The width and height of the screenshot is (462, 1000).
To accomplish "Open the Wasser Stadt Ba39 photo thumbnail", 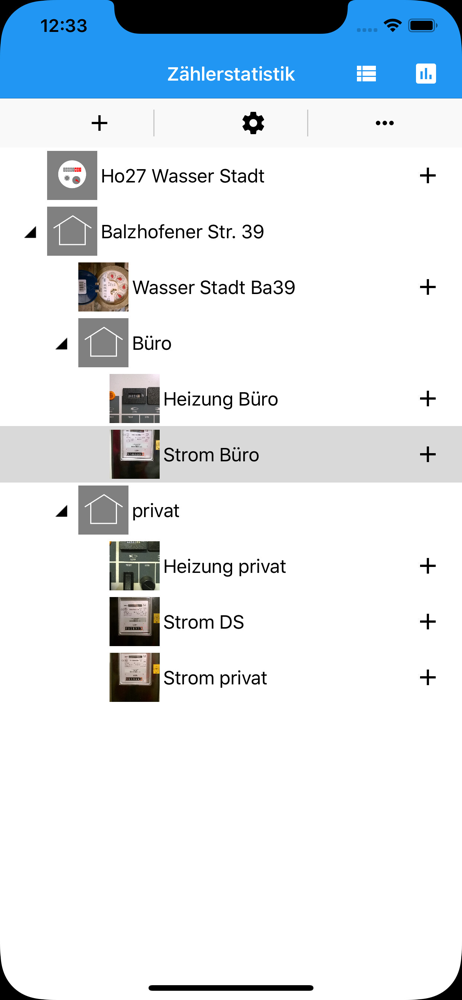I will click(103, 287).
